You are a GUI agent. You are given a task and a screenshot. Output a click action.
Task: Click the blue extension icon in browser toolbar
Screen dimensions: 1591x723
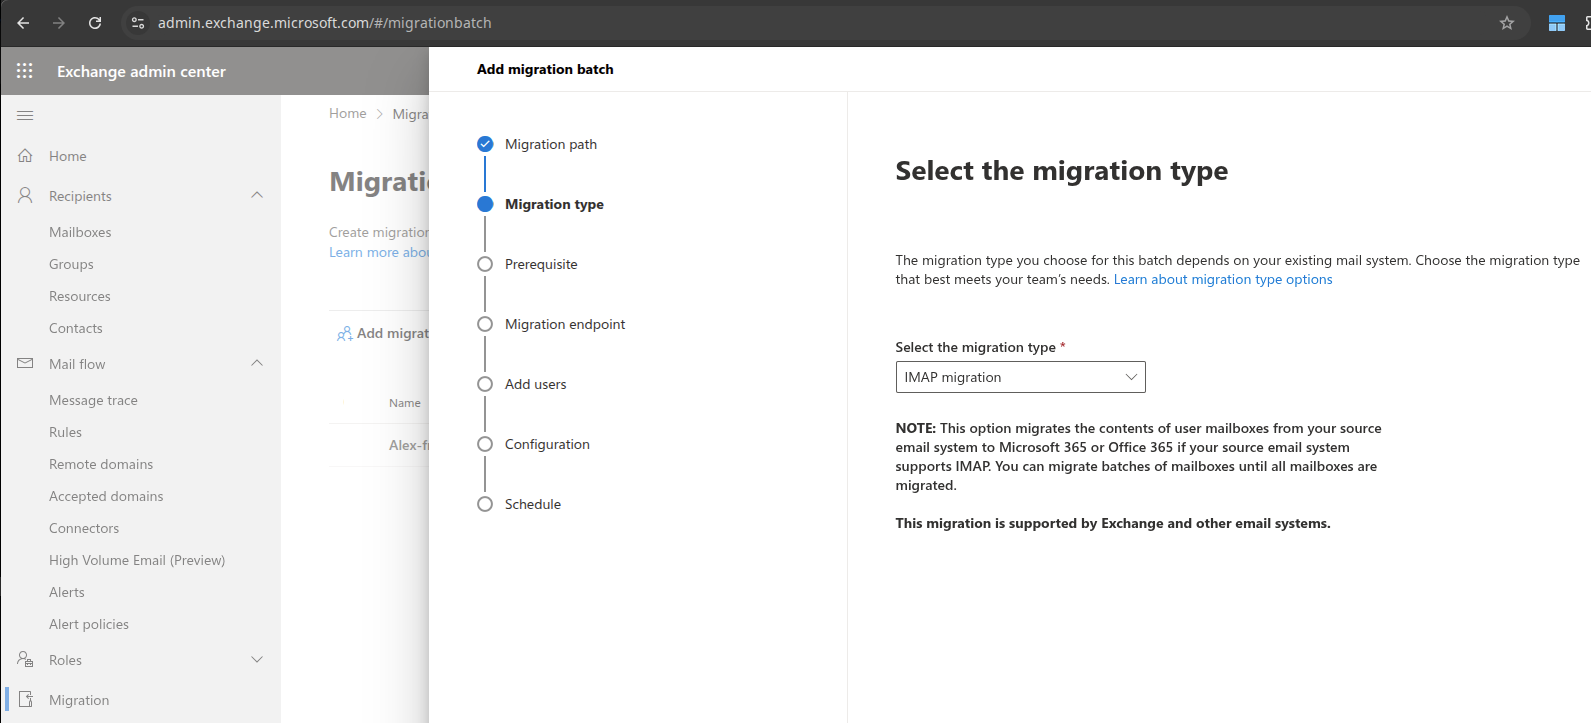(x=1557, y=23)
